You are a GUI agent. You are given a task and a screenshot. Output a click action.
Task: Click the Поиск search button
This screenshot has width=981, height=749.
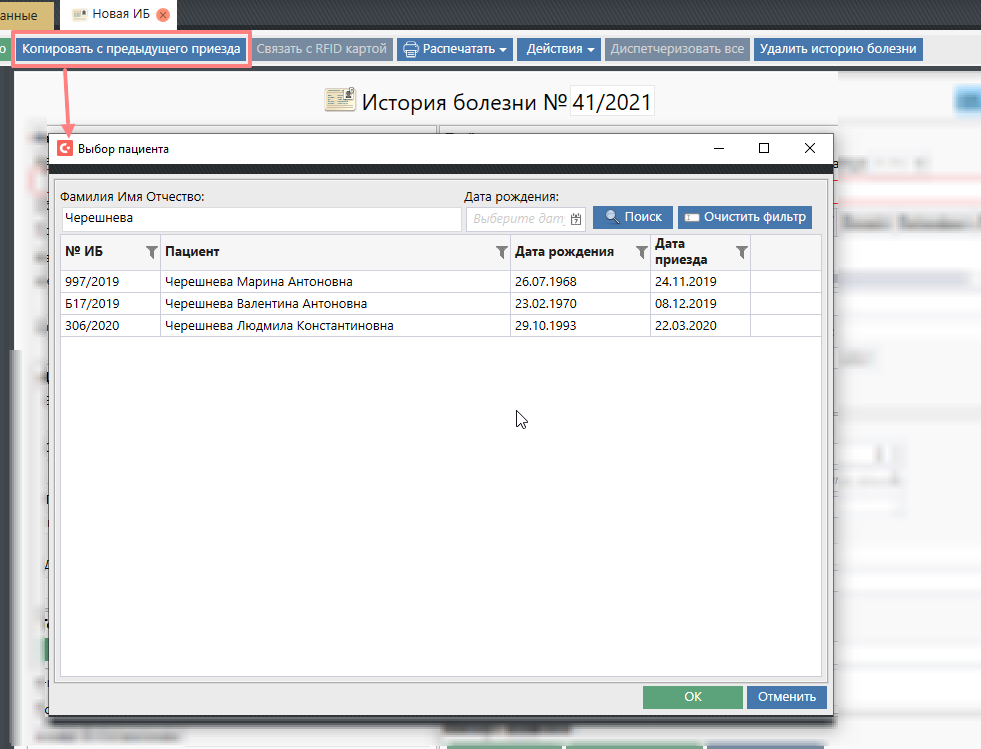[x=633, y=217]
